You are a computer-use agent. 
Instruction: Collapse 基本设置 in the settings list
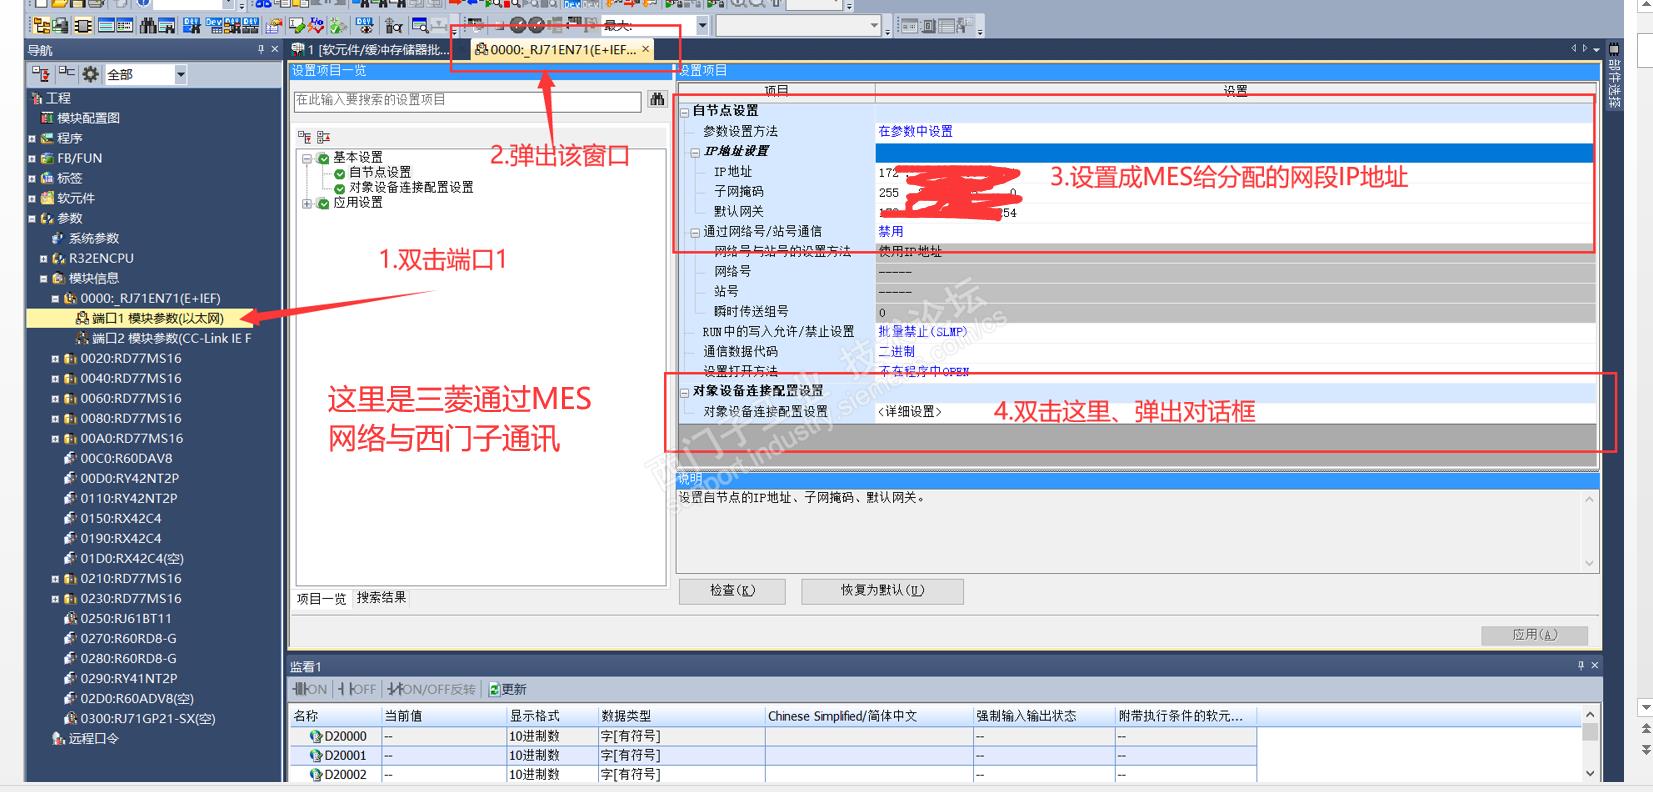click(x=307, y=158)
